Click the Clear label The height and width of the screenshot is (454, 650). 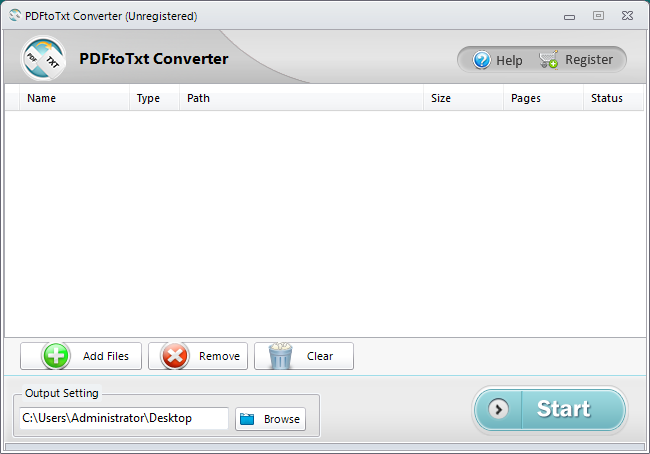(x=320, y=356)
